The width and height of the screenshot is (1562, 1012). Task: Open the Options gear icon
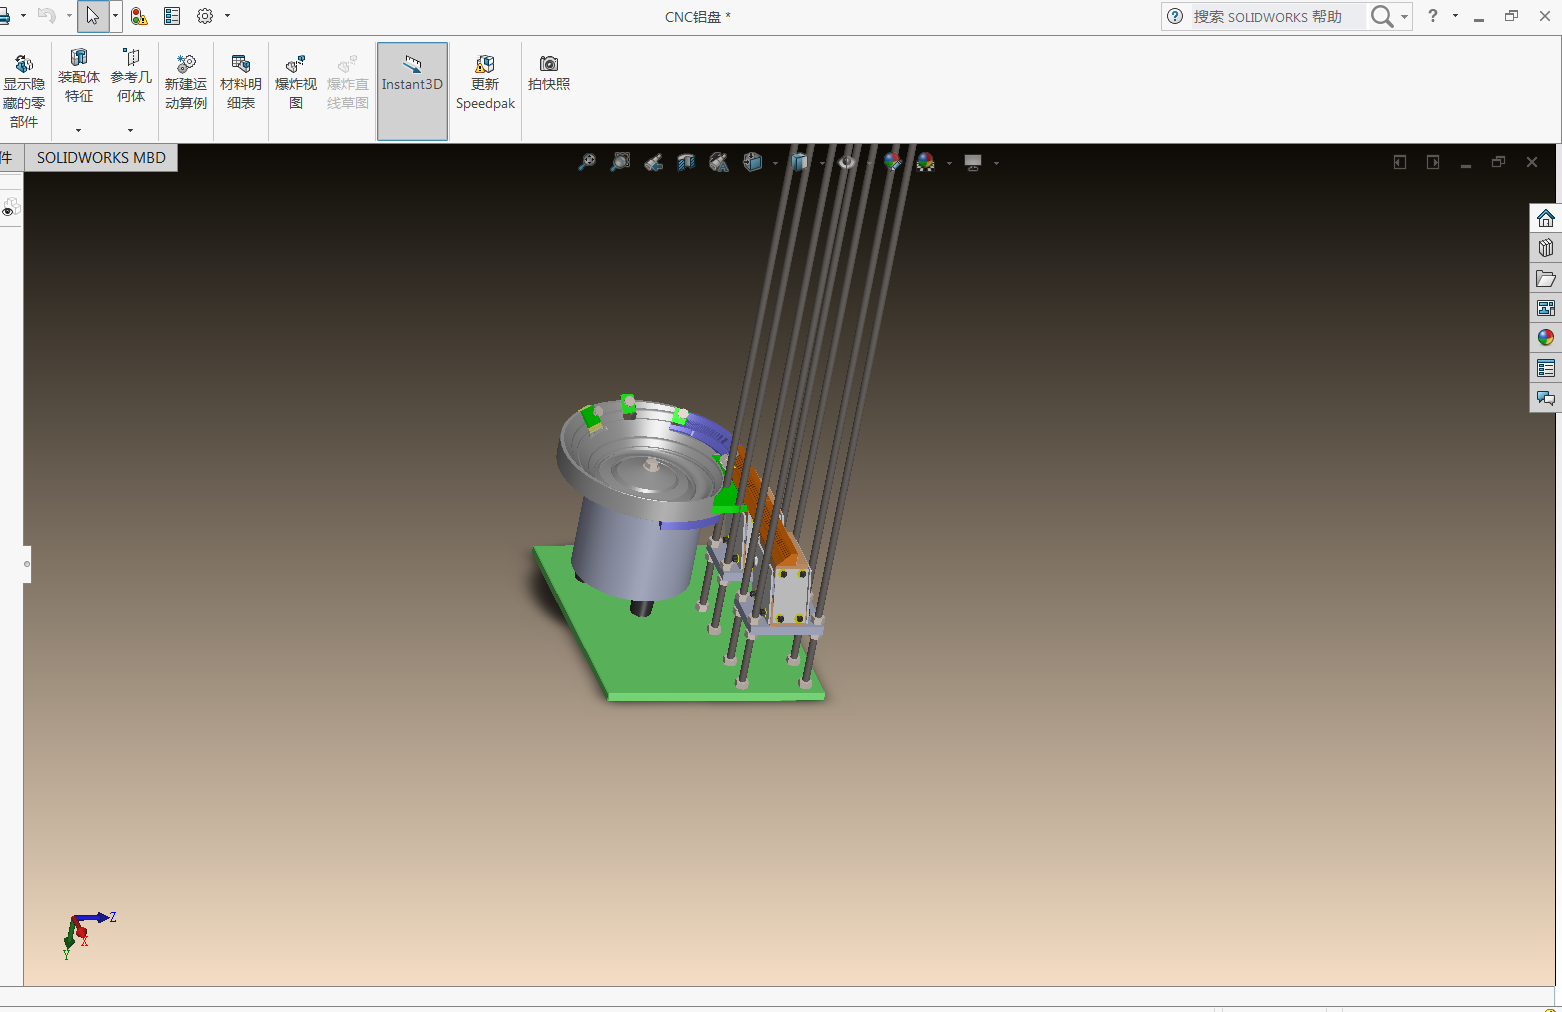pos(205,16)
